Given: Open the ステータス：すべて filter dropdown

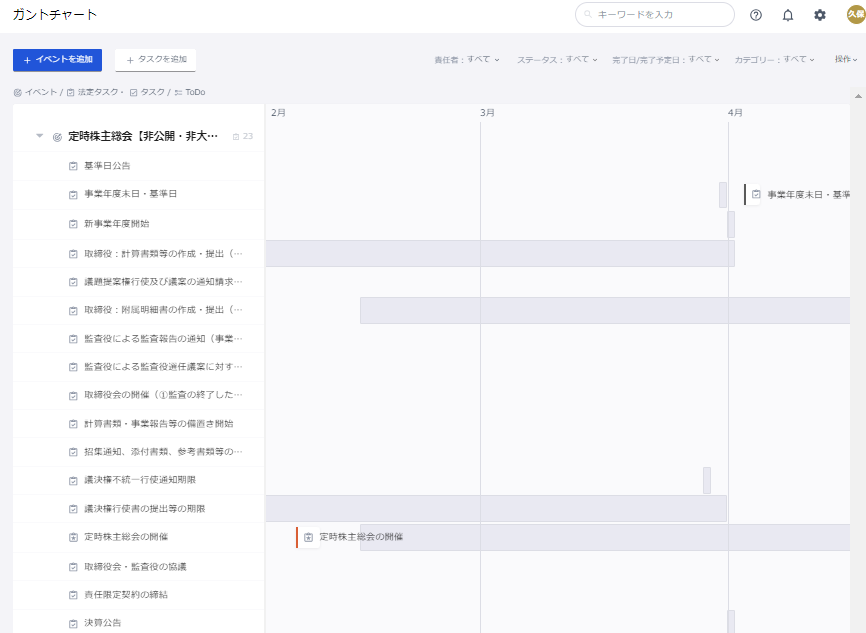Looking at the screenshot, I should click(x=557, y=60).
